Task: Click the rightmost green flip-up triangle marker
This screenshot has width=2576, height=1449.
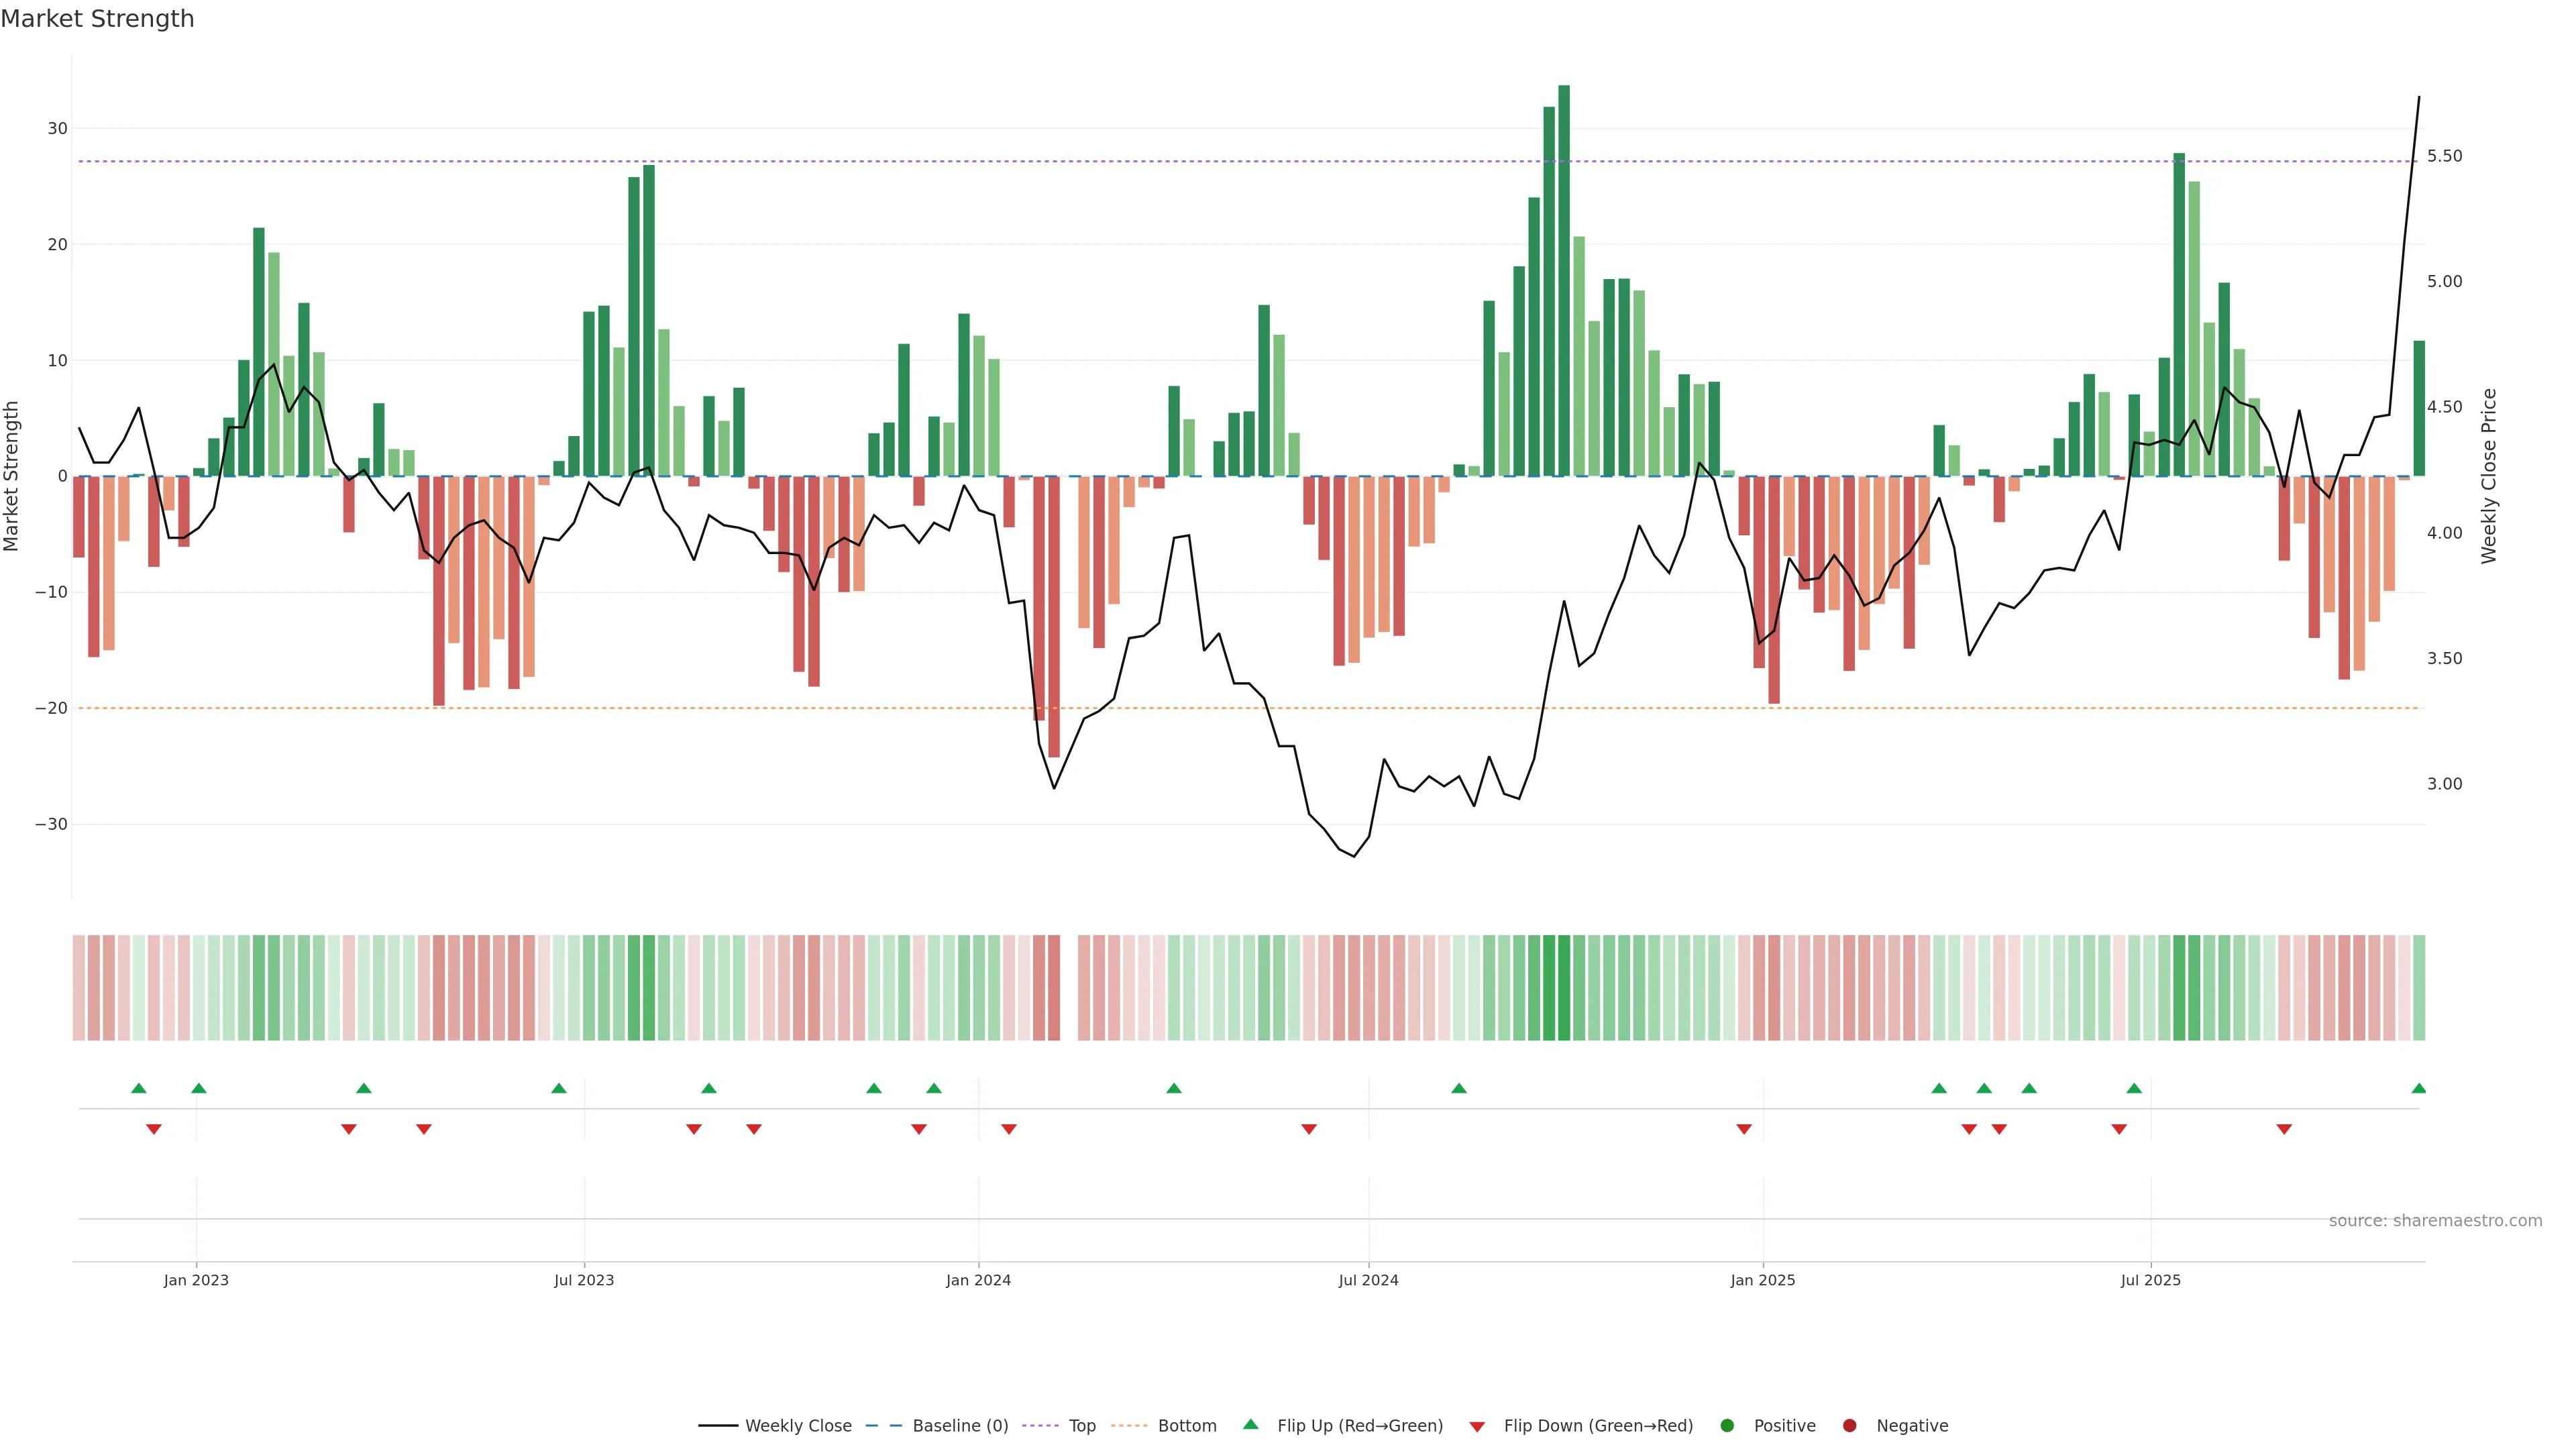Action: coord(2418,1088)
